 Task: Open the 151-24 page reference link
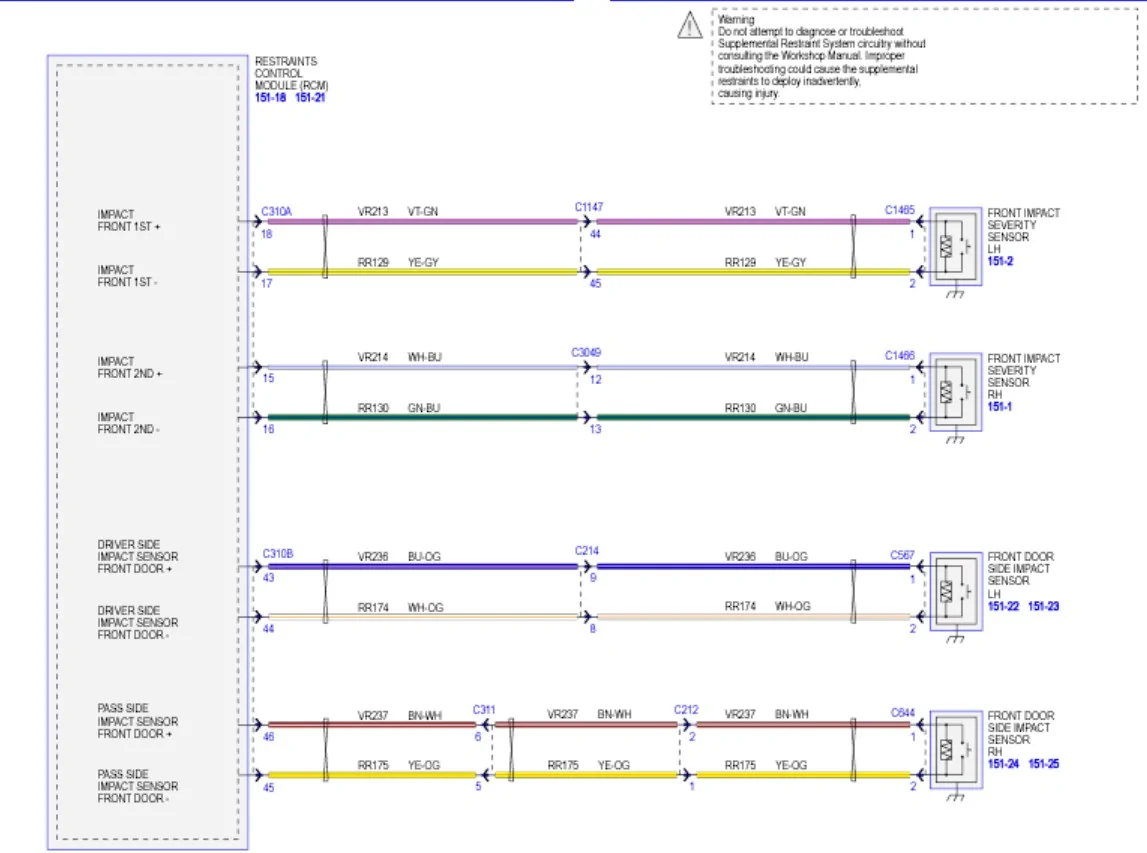pos(1003,764)
